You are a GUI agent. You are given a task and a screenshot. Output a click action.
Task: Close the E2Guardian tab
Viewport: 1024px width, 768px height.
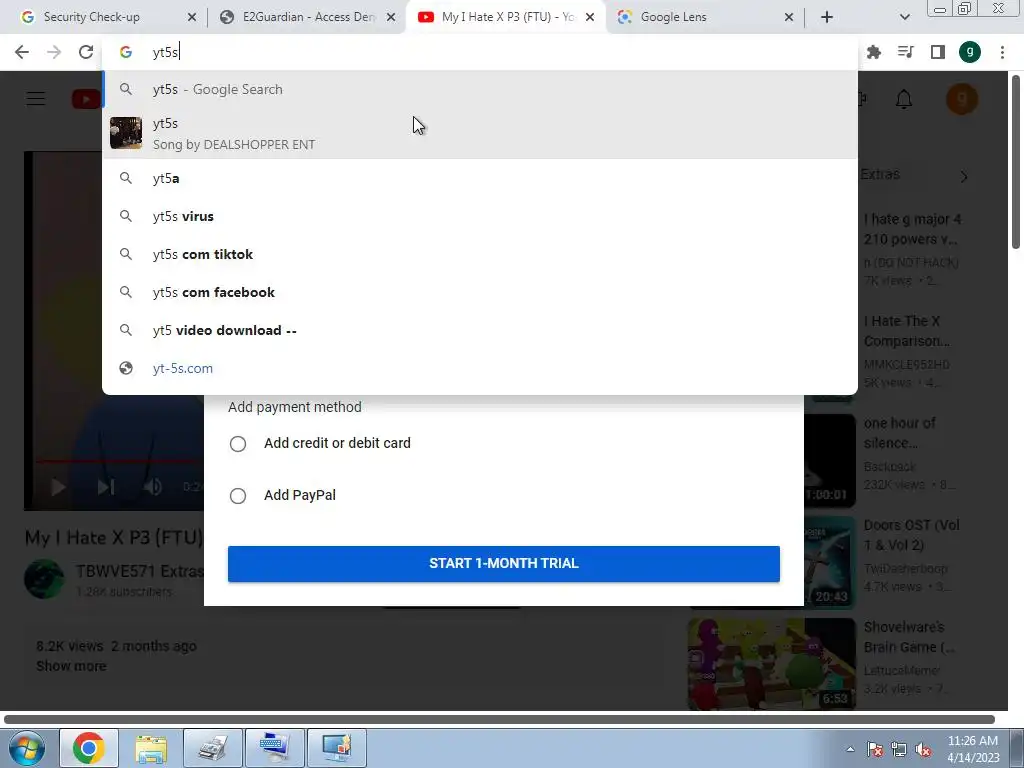pos(391,17)
